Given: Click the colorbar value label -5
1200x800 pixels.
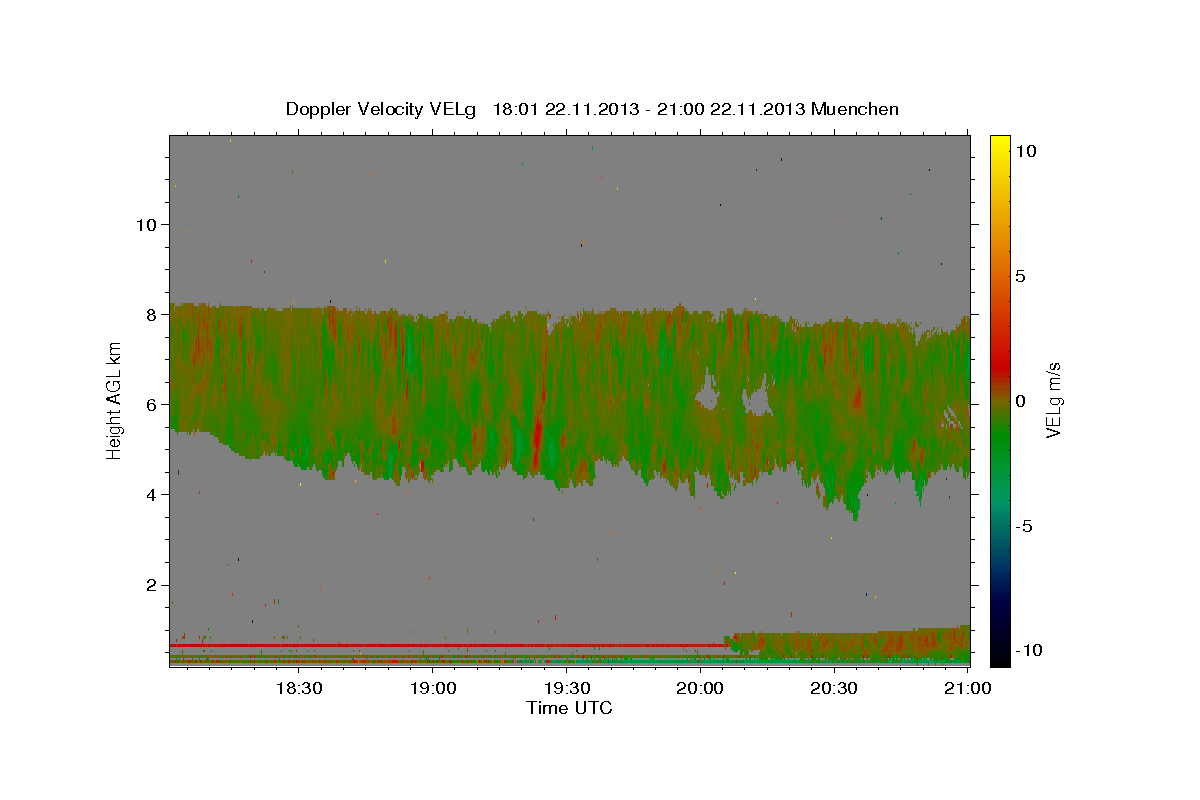Looking at the screenshot, I should (x=1024, y=526).
